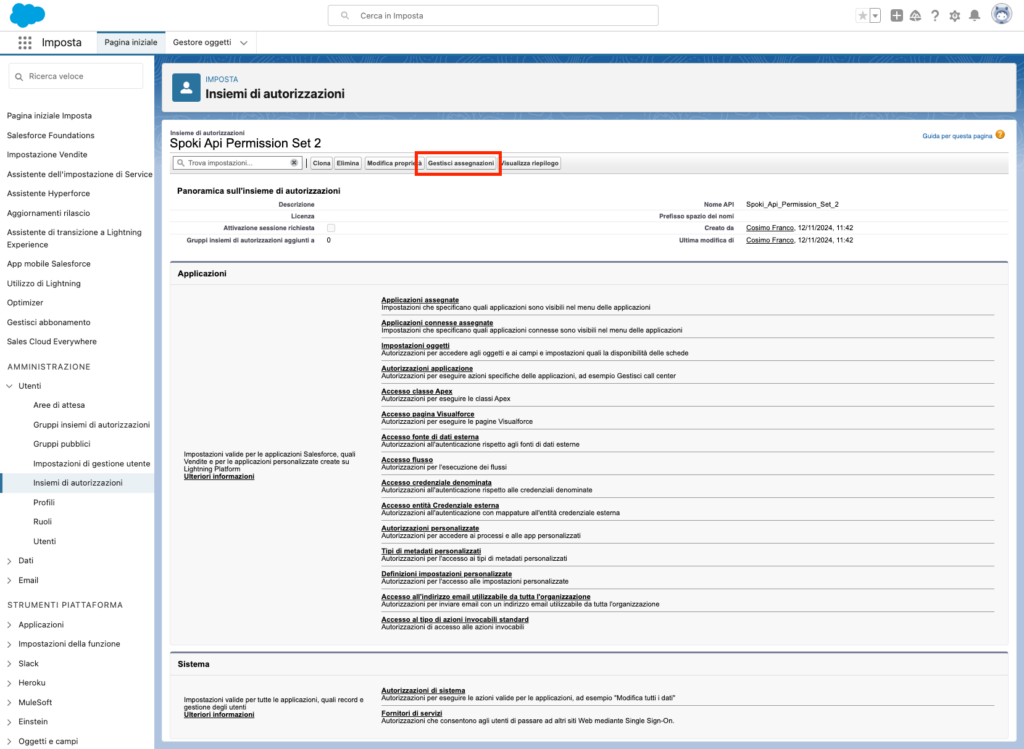Screen dimensions: 1024x749
Task: Expand the Dati section in sidebar
Action: pyautogui.click(x=10, y=561)
